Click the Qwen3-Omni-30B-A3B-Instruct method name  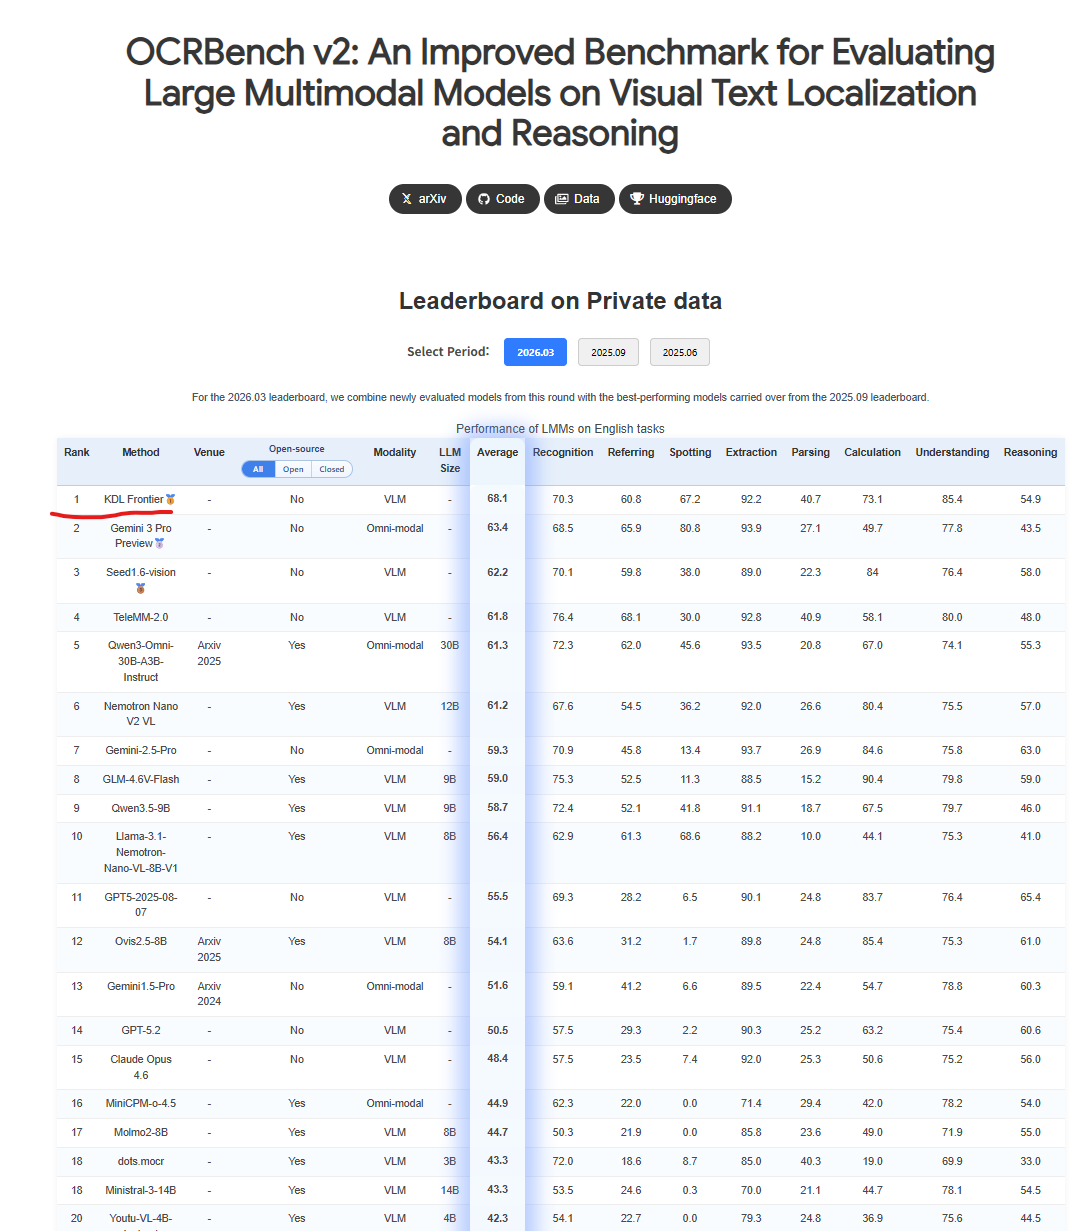(141, 661)
